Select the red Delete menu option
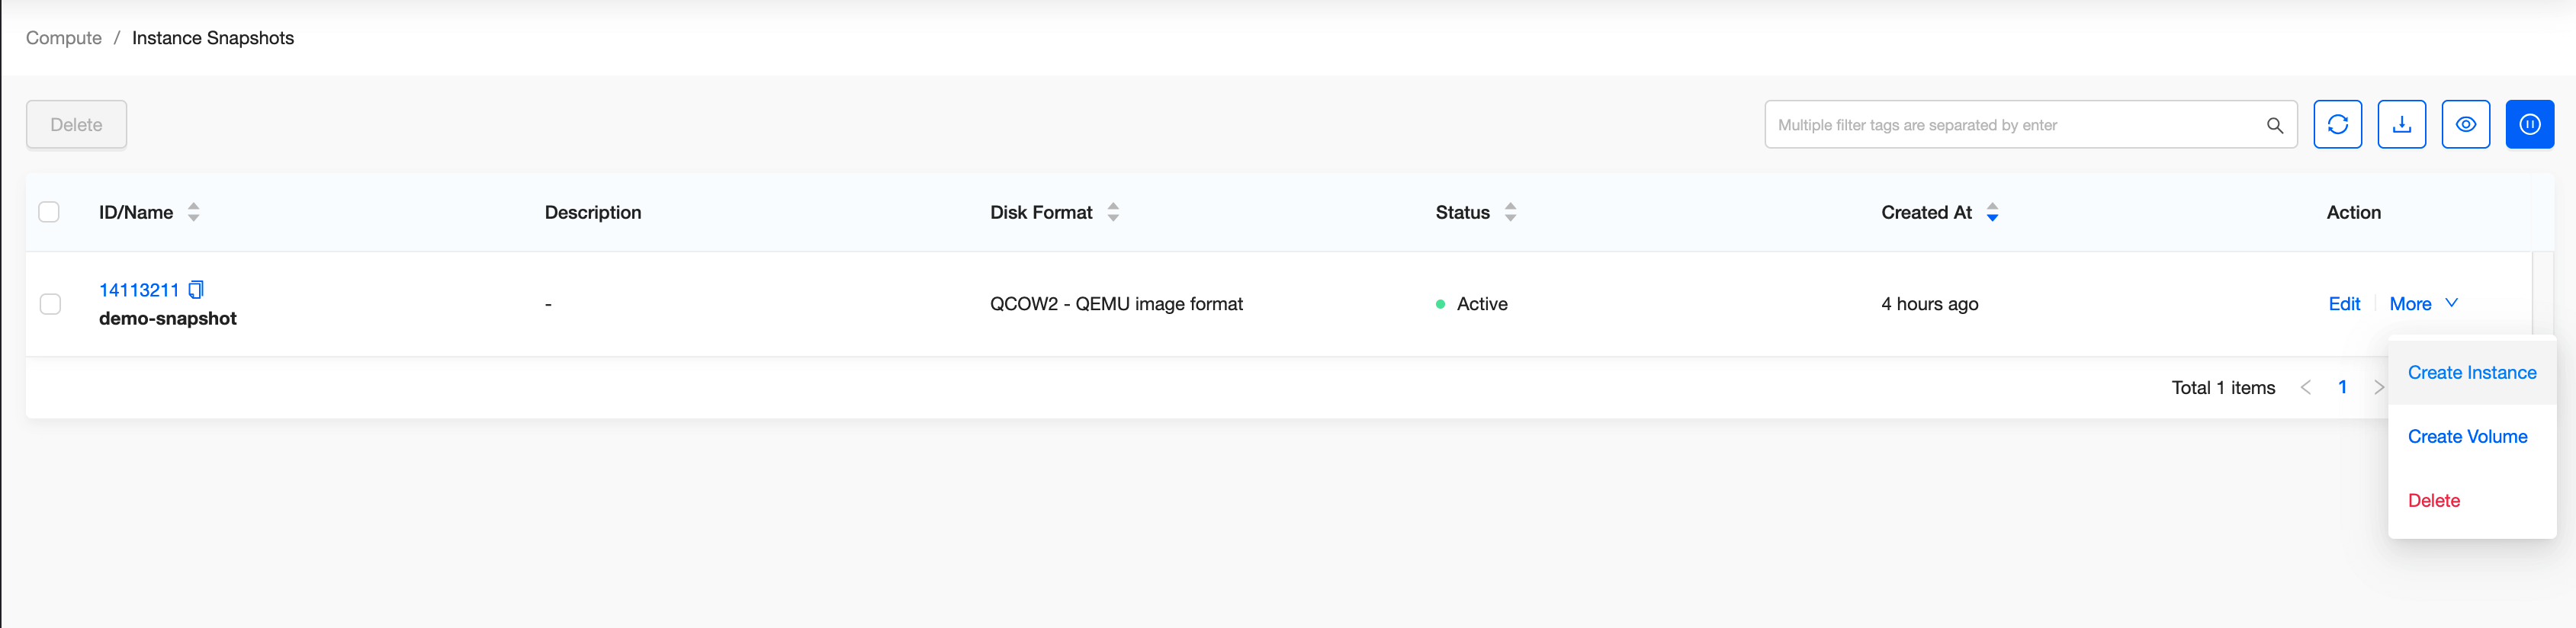Image resolution: width=2576 pixels, height=628 pixels. (x=2433, y=501)
